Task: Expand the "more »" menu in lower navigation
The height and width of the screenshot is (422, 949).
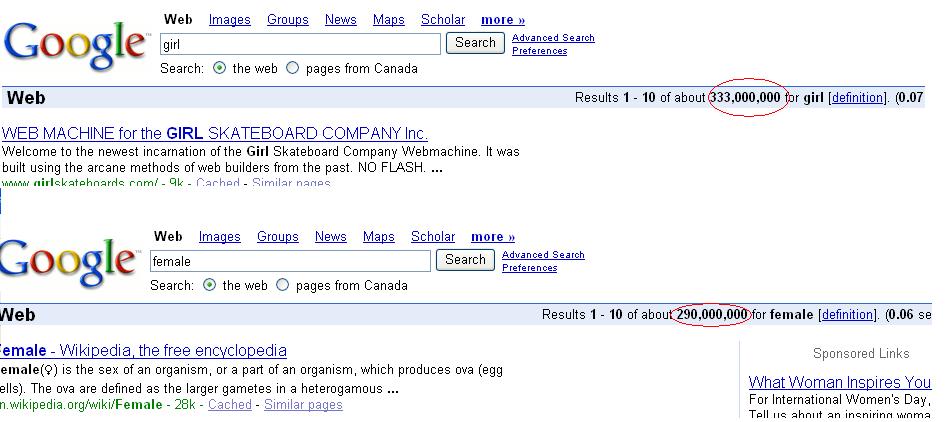Action: (x=493, y=237)
